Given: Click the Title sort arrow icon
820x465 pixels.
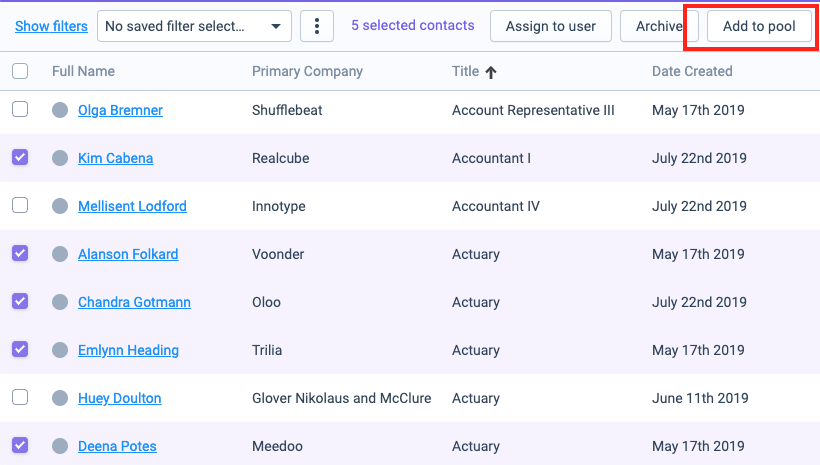Looking at the screenshot, I should pyautogui.click(x=491, y=72).
